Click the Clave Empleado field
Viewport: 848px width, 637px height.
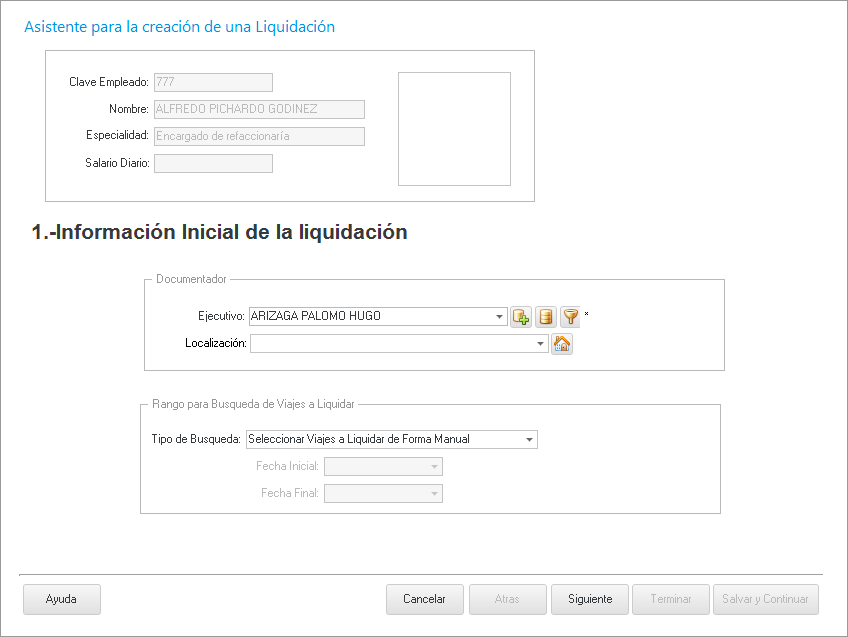coord(212,82)
